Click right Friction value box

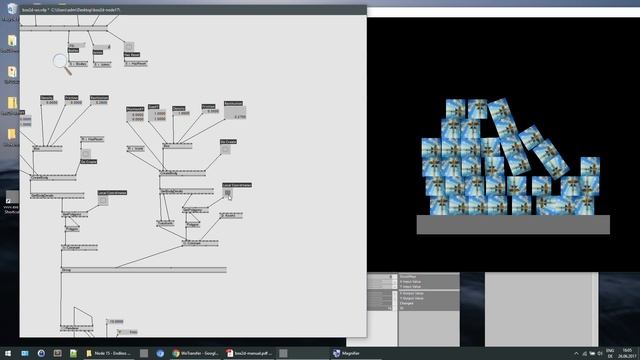211,111
